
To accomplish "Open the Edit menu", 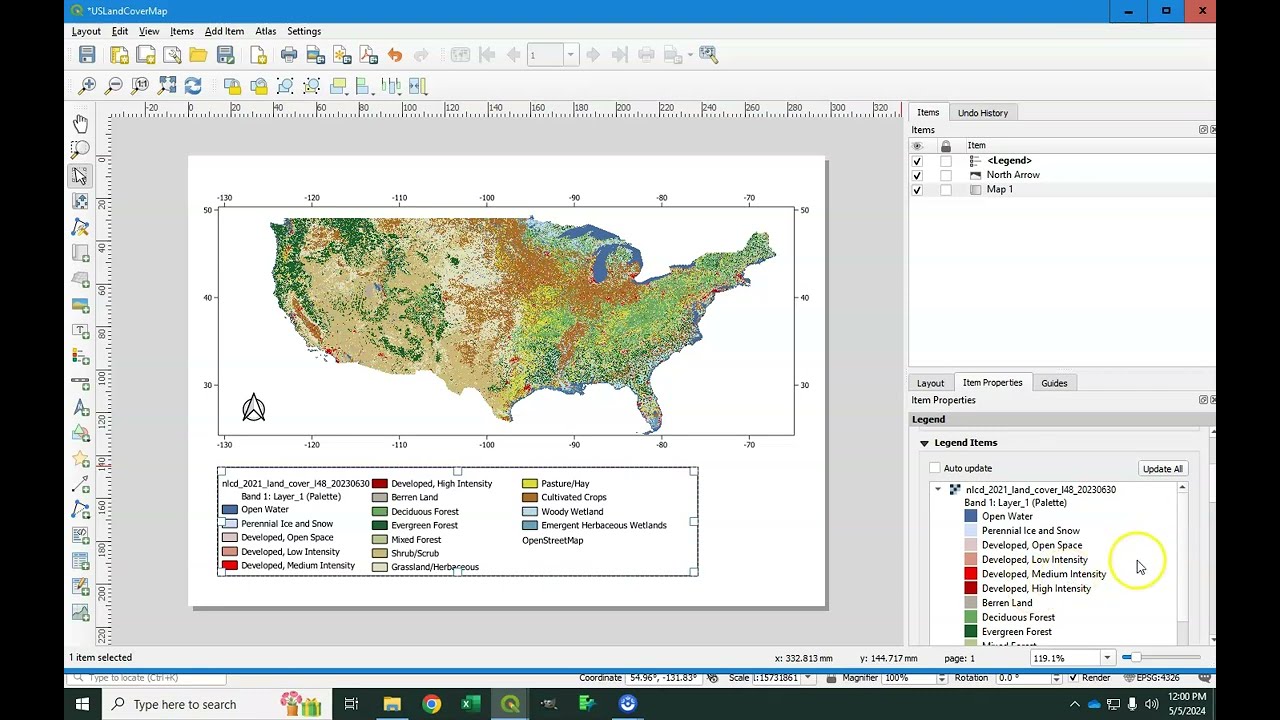I will pyautogui.click(x=120, y=31).
